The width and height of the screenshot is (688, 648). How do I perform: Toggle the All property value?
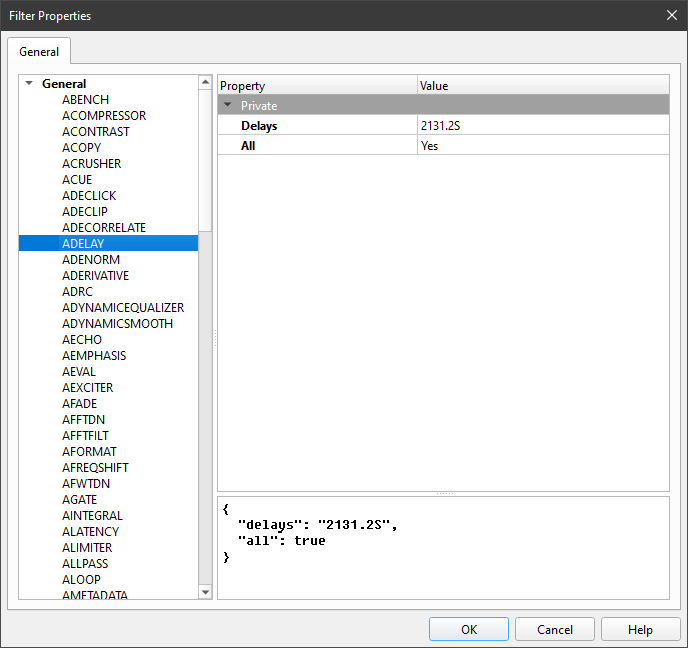click(542, 146)
